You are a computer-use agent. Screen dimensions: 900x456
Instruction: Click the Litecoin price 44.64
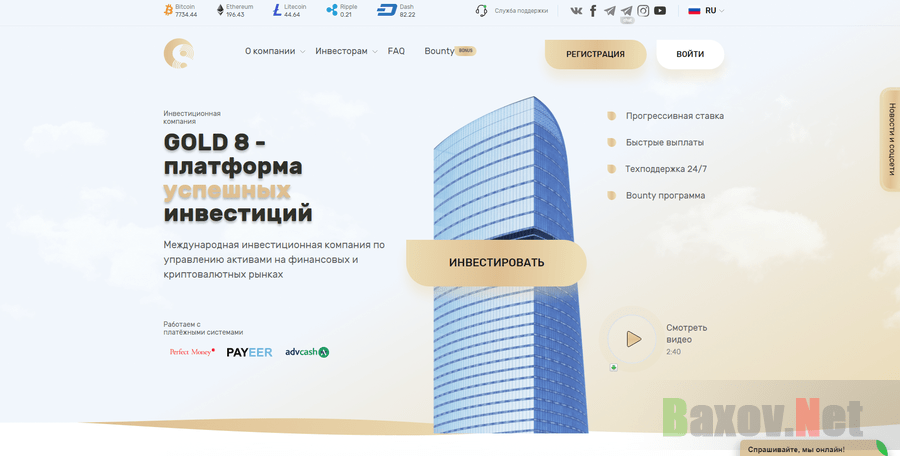[292, 14]
